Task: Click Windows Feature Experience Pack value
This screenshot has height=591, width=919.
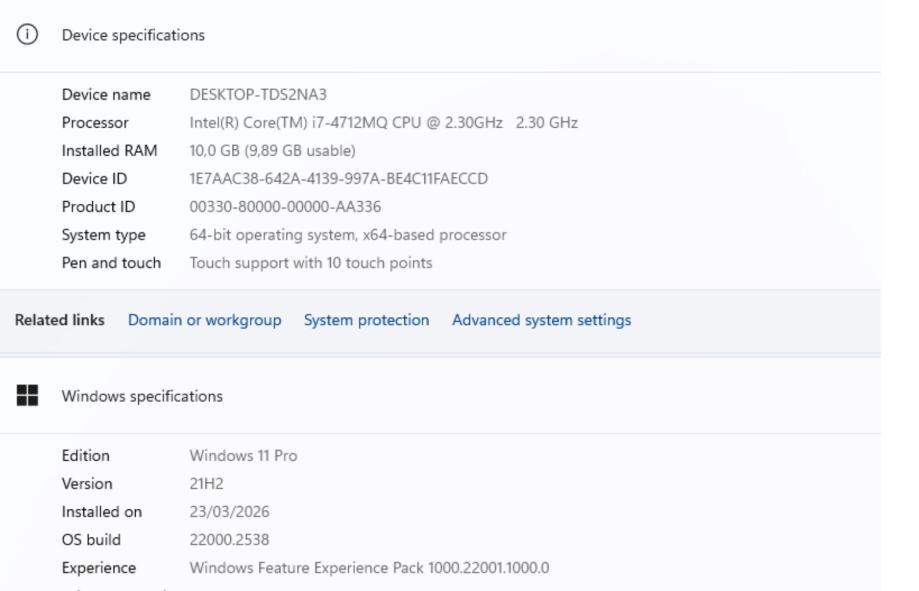Action: click(x=369, y=568)
